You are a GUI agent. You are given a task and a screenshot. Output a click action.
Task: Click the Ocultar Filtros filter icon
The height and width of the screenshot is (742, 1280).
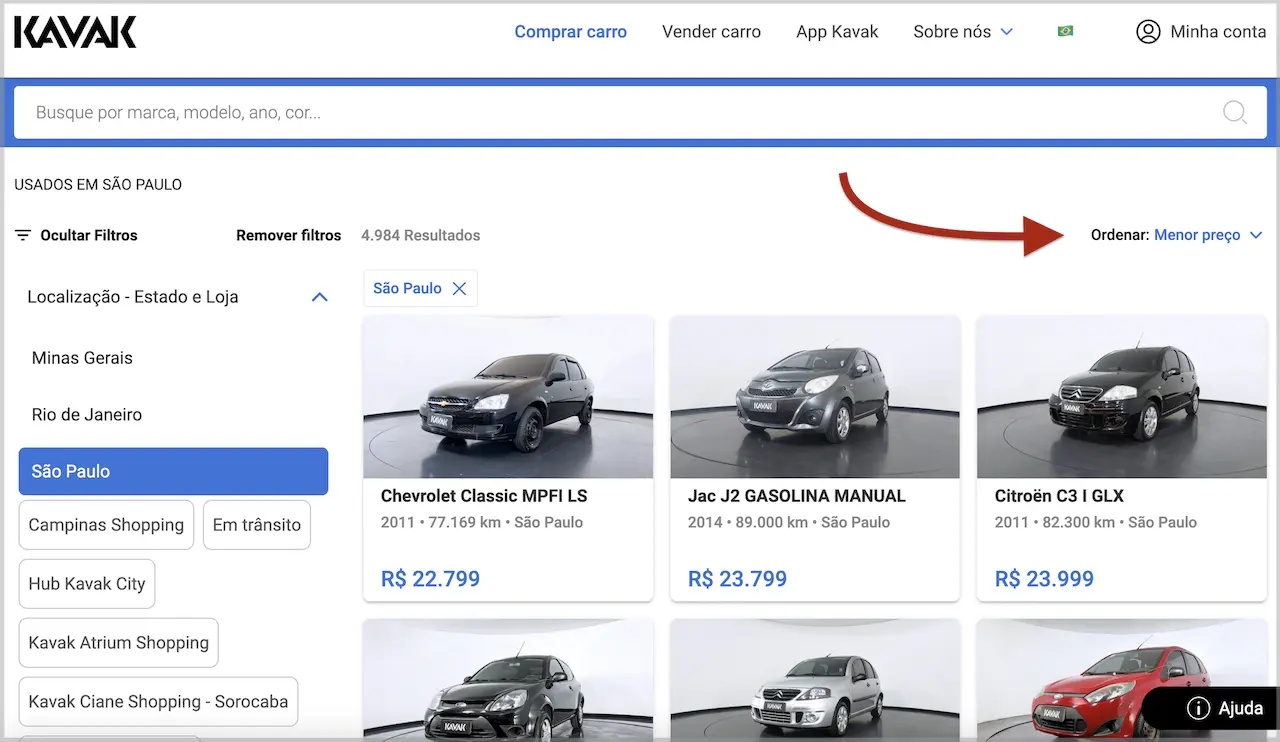(23, 236)
